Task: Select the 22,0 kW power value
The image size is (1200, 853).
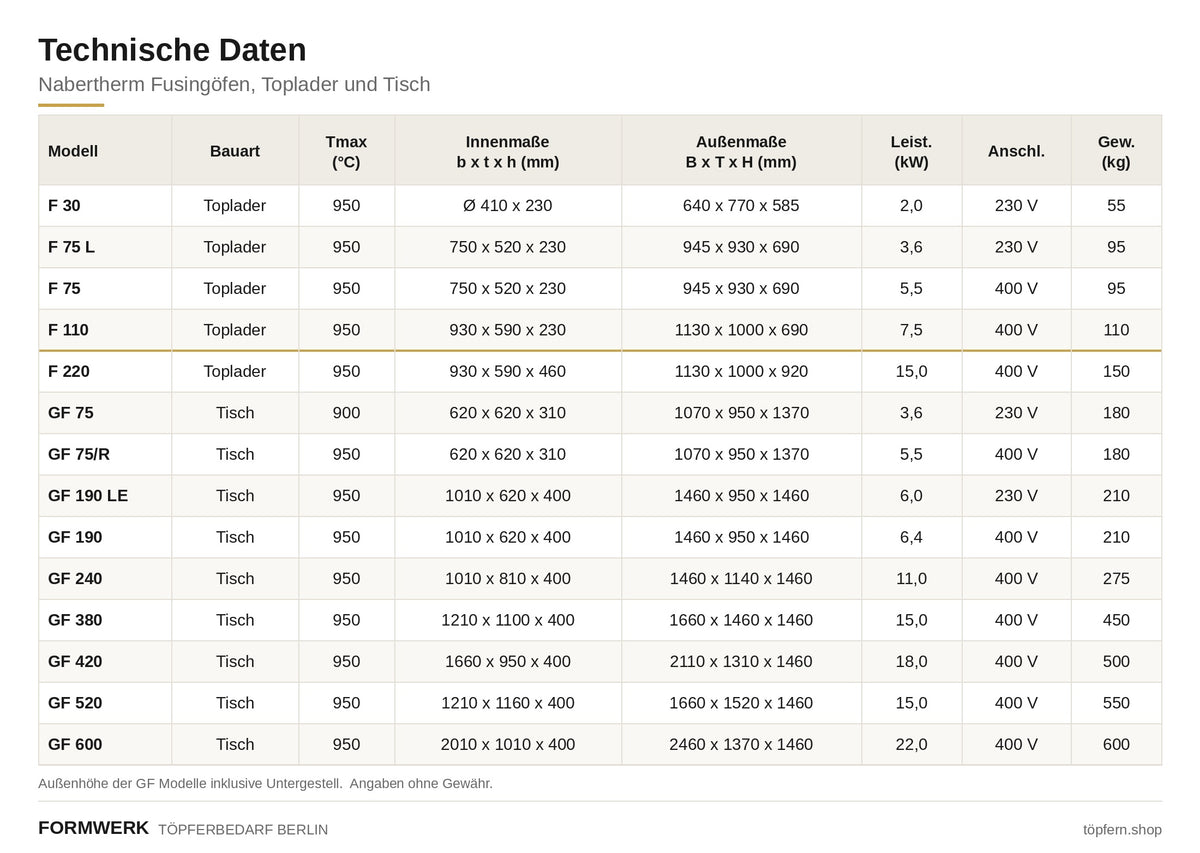Action: click(911, 745)
